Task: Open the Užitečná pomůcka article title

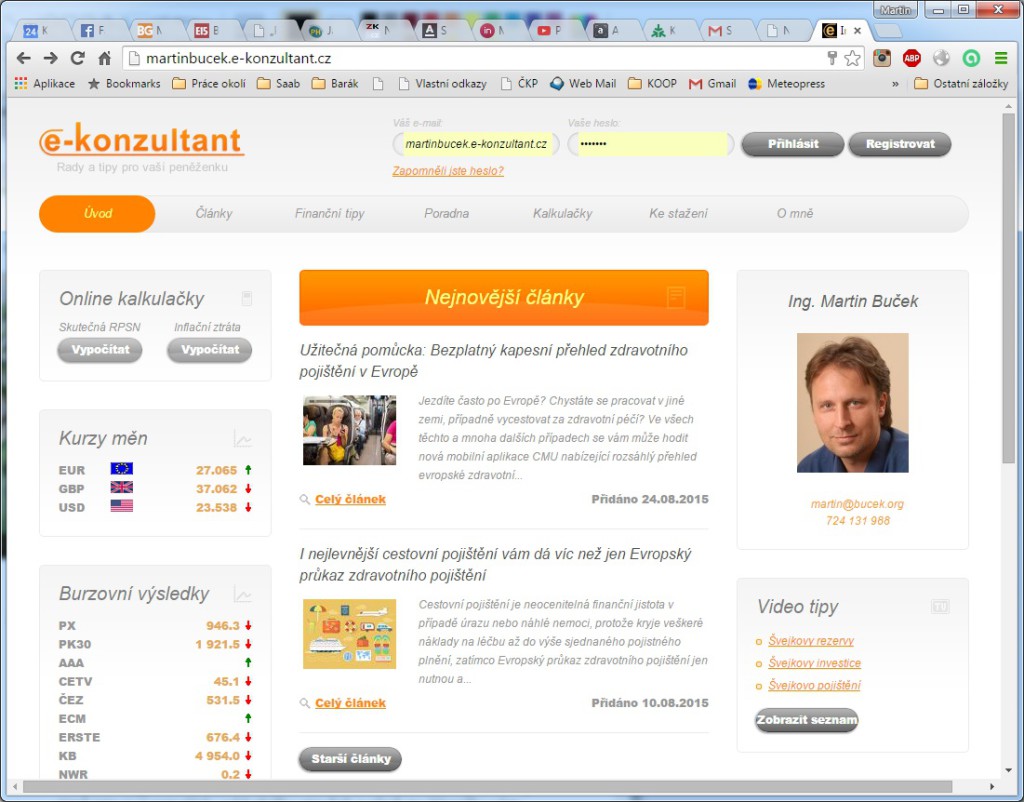Action: click(x=493, y=361)
